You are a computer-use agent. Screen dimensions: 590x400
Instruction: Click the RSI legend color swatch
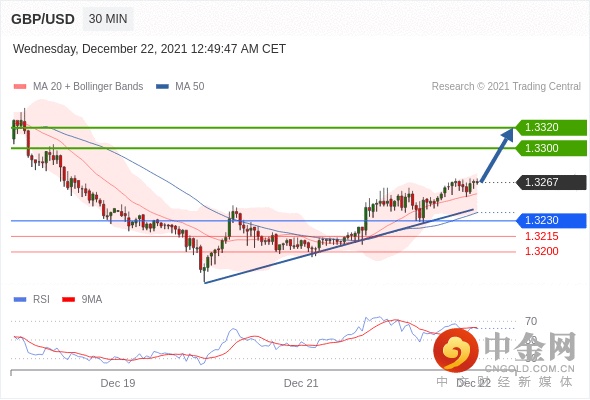coord(20,300)
